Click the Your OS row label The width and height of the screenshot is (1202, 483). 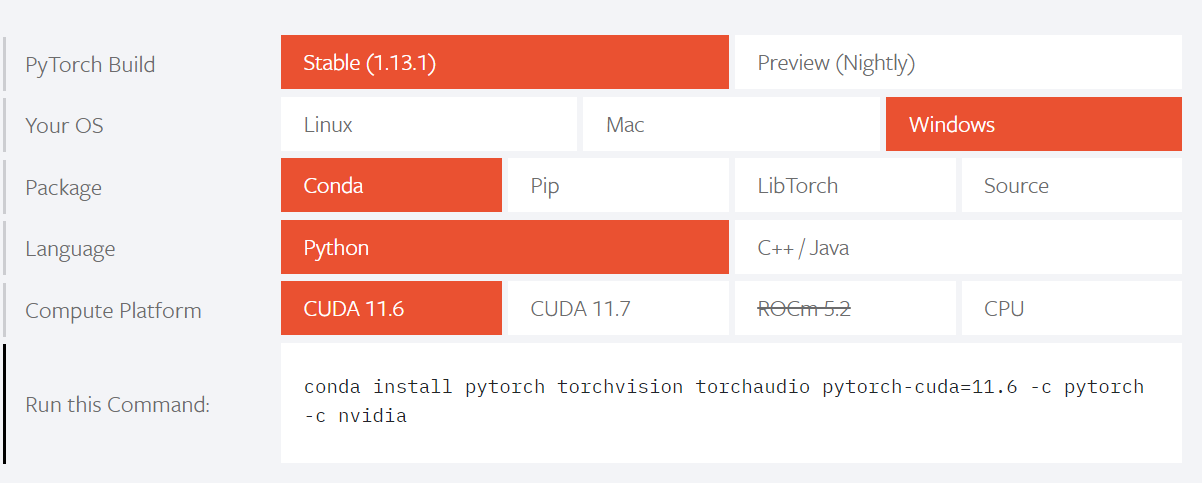(x=64, y=126)
